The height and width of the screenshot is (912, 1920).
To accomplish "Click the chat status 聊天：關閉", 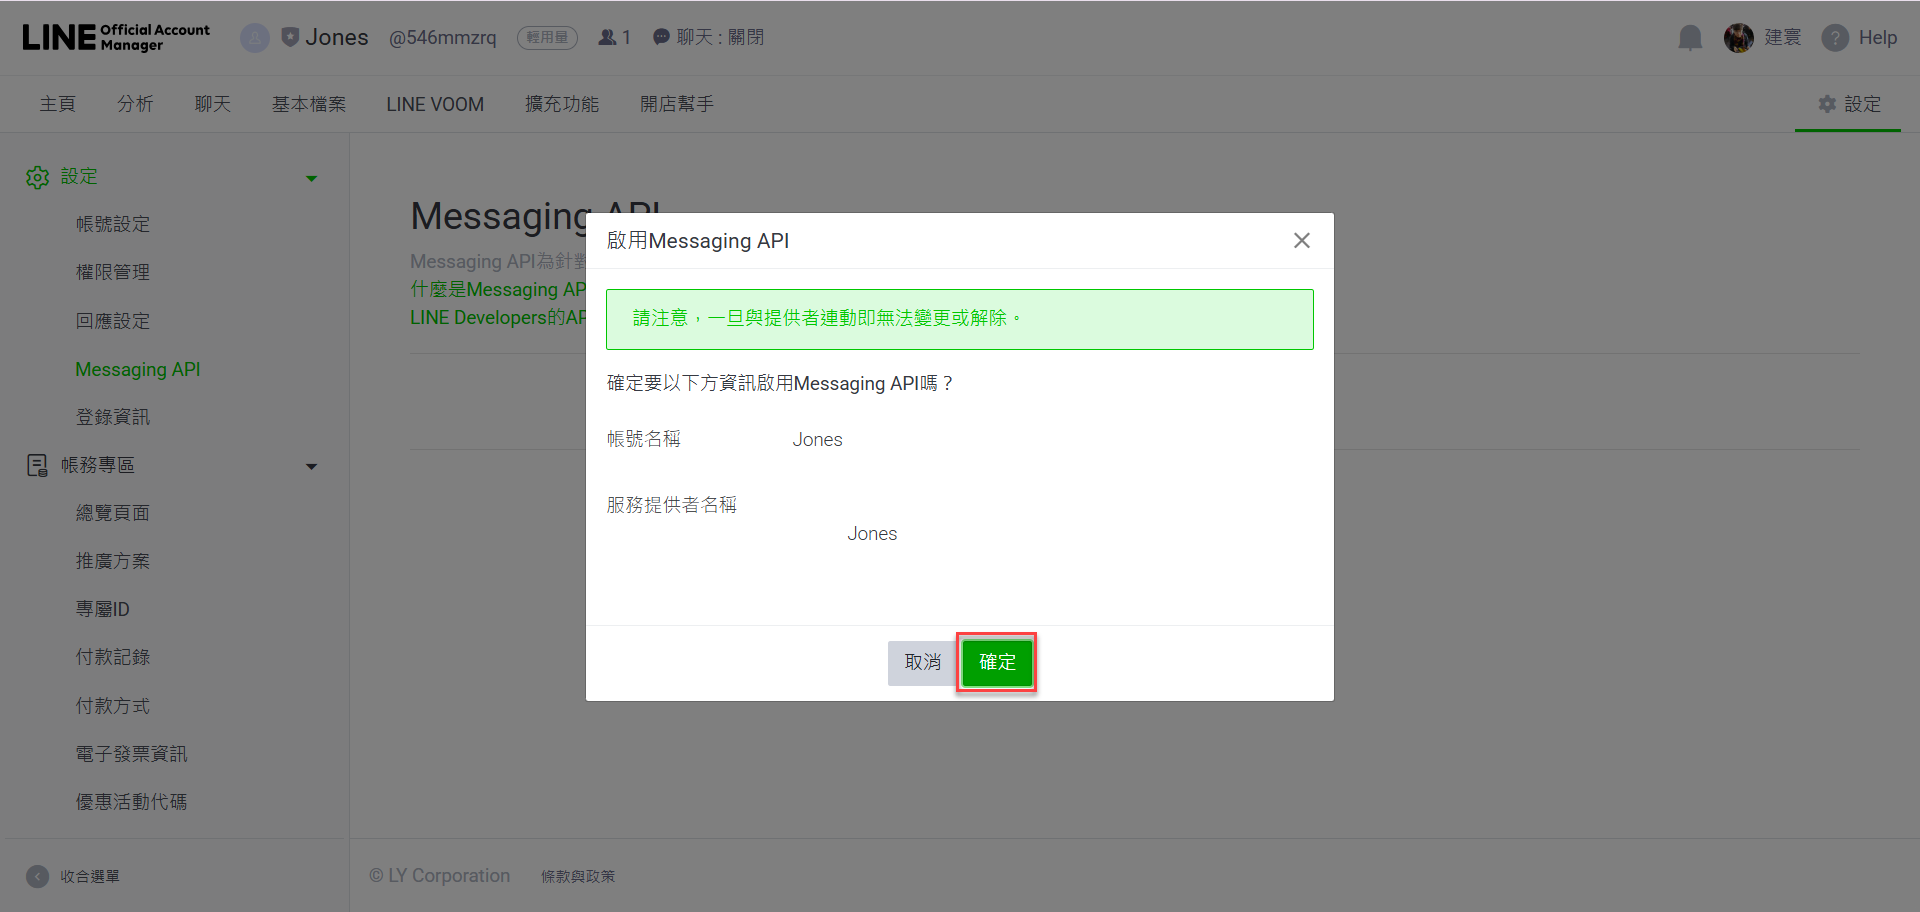I will [x=708, y=37].
